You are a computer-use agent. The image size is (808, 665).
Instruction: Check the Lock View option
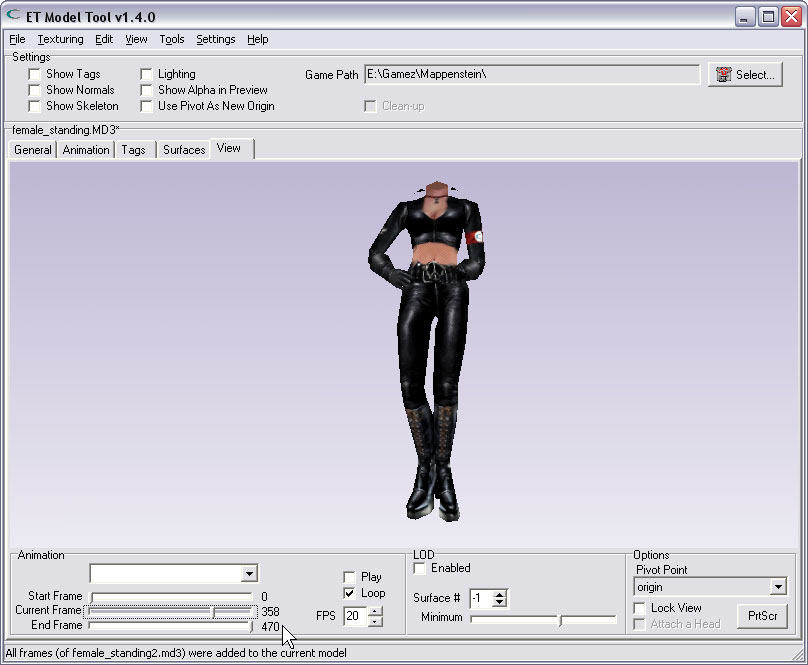639,608
